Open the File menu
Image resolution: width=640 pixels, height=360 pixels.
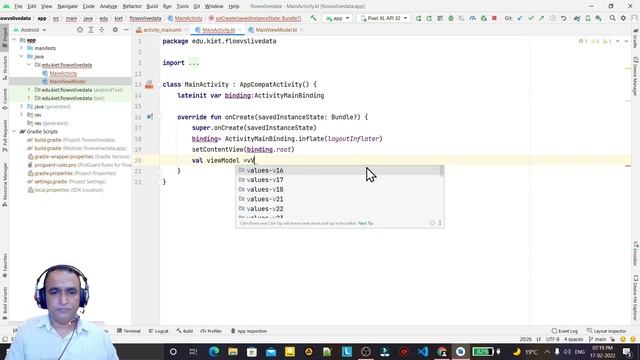click(18, 7)
